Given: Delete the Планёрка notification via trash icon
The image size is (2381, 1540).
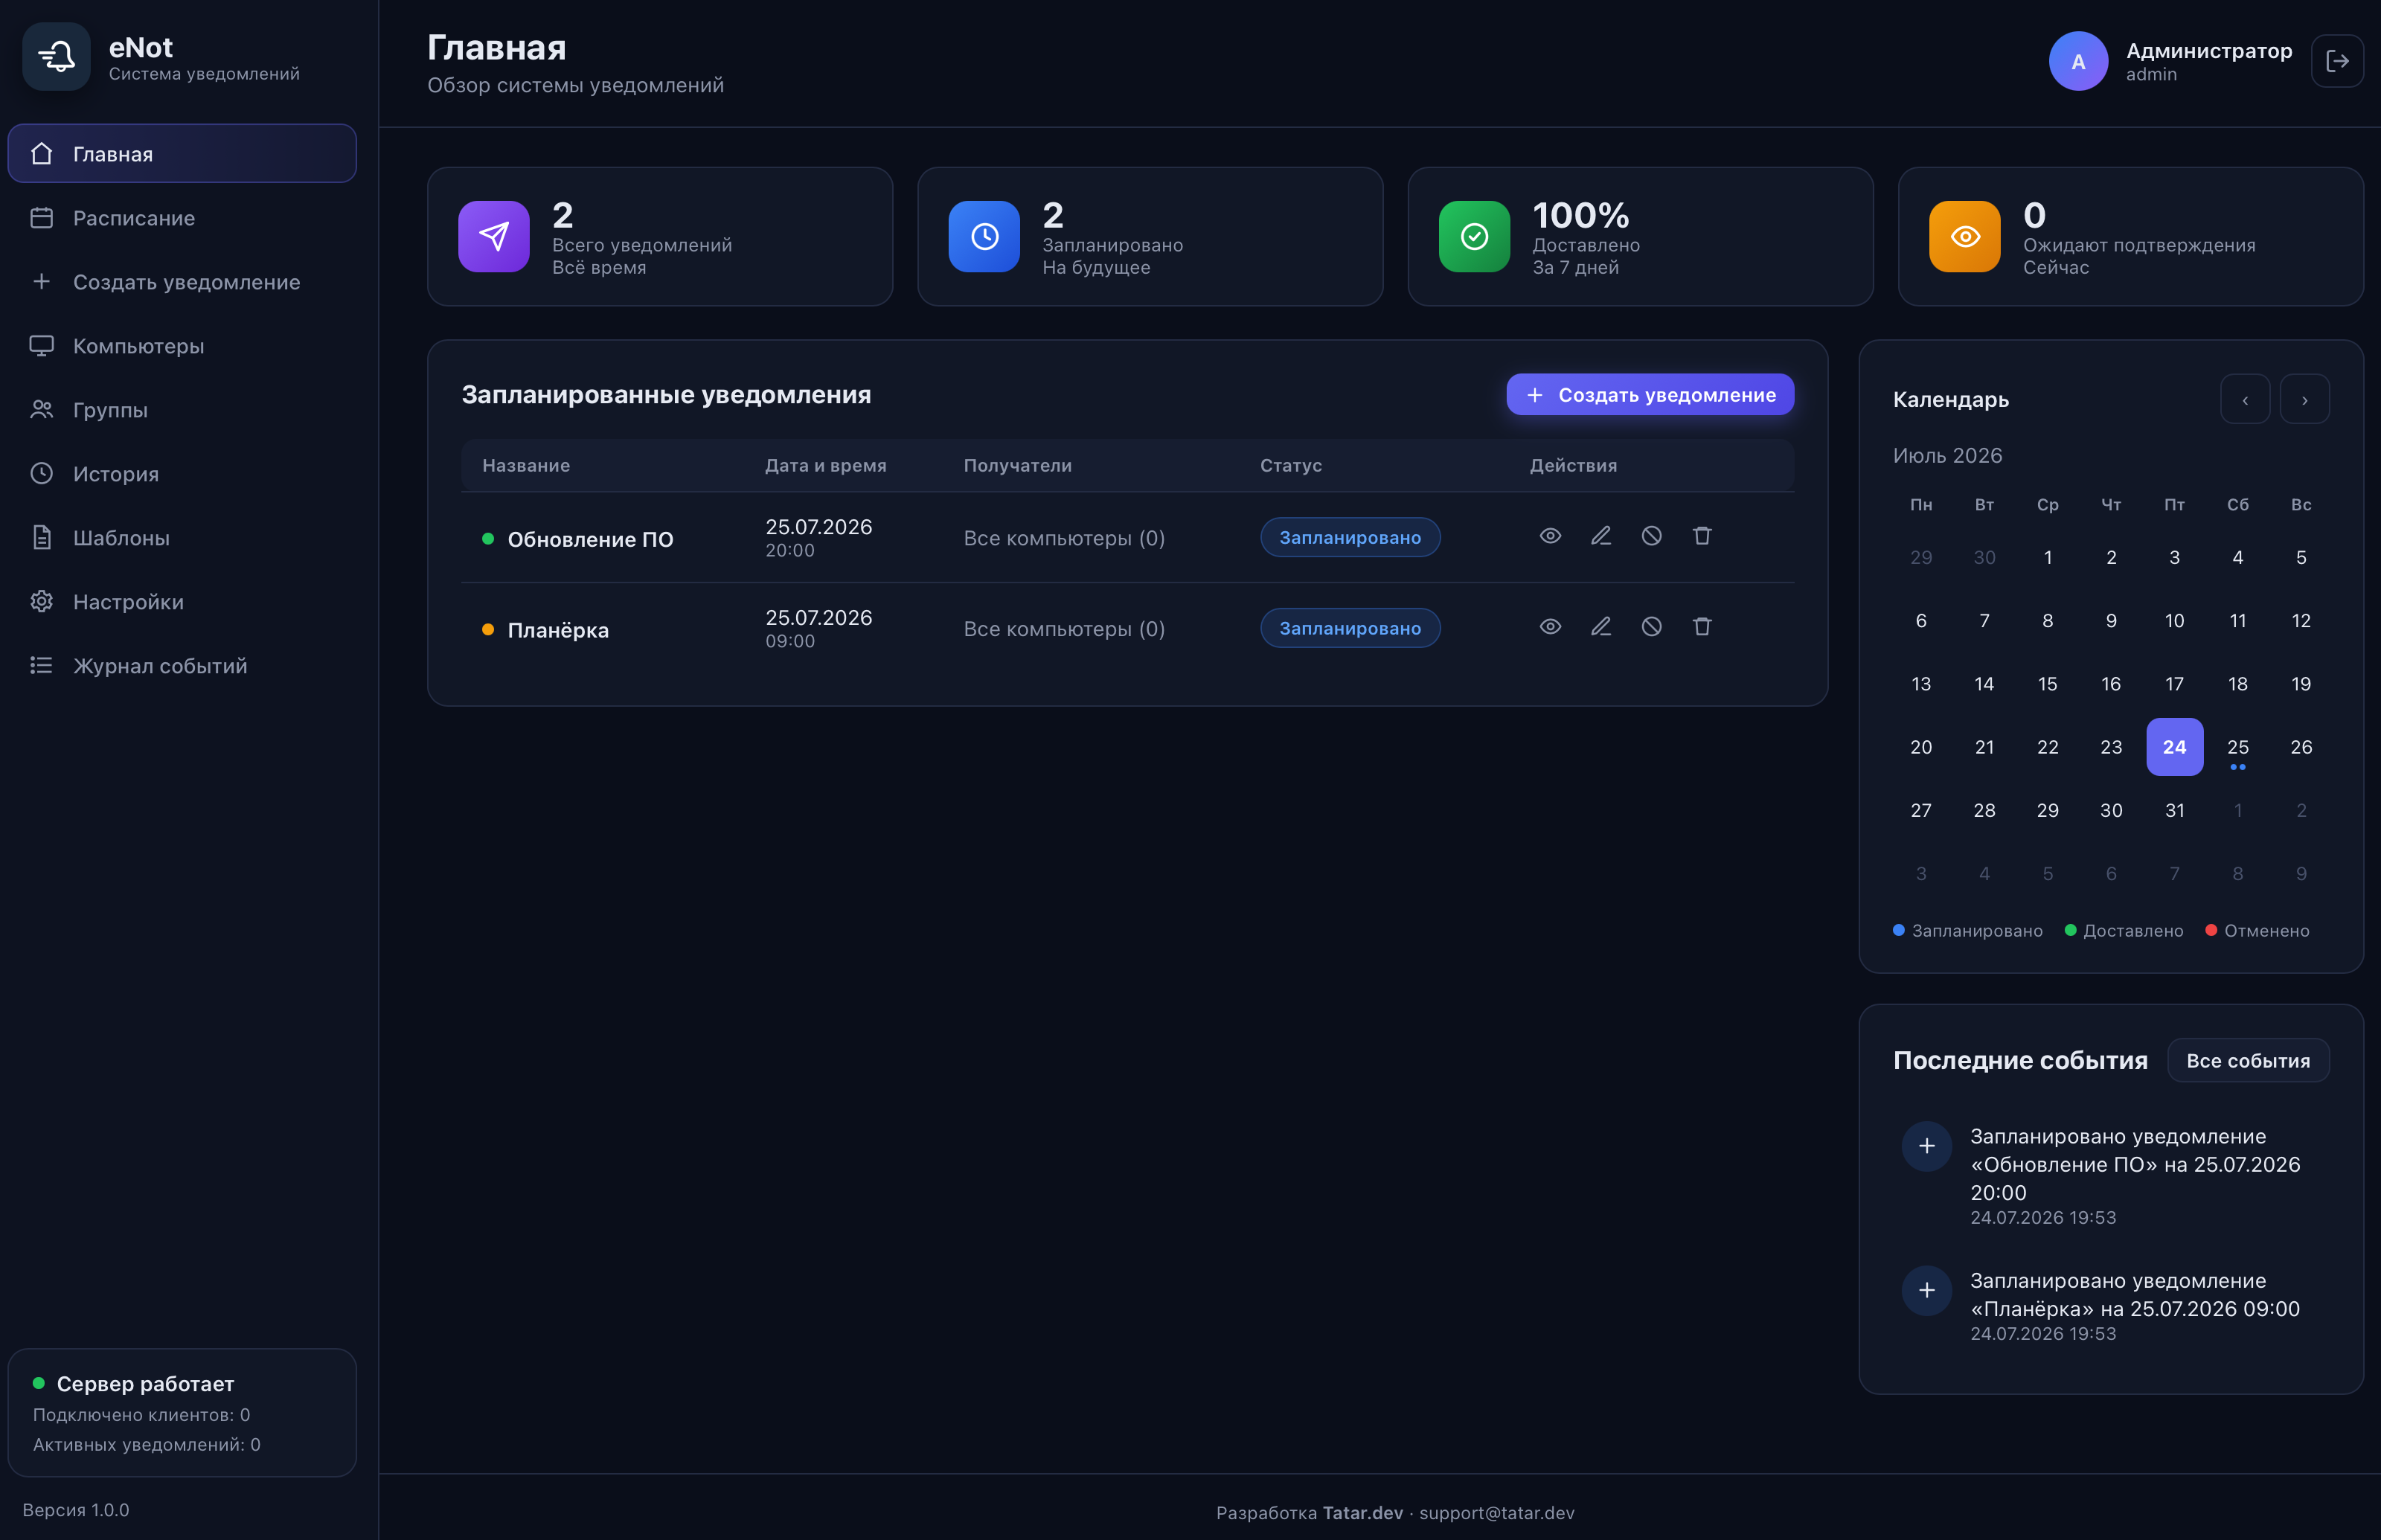Looking at the screenshot, I should 1702,627.
